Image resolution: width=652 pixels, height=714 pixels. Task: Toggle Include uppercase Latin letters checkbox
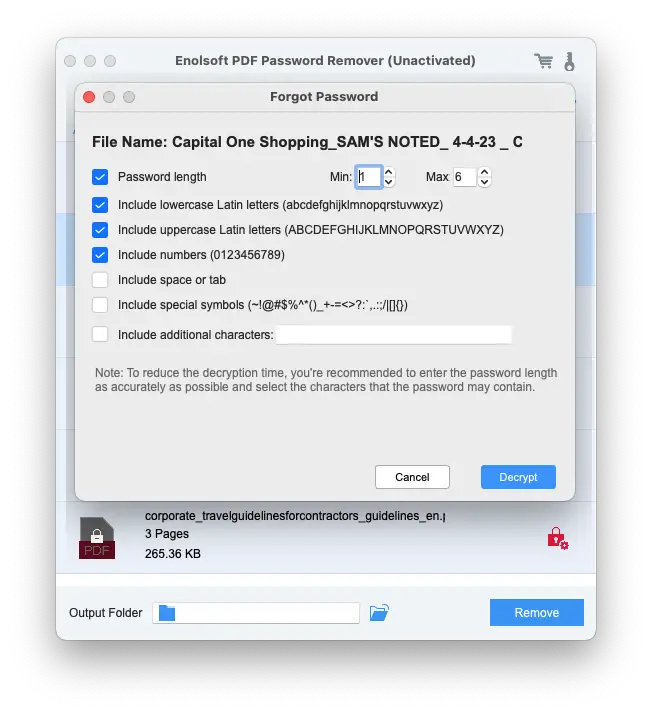[x=100, y=230]
